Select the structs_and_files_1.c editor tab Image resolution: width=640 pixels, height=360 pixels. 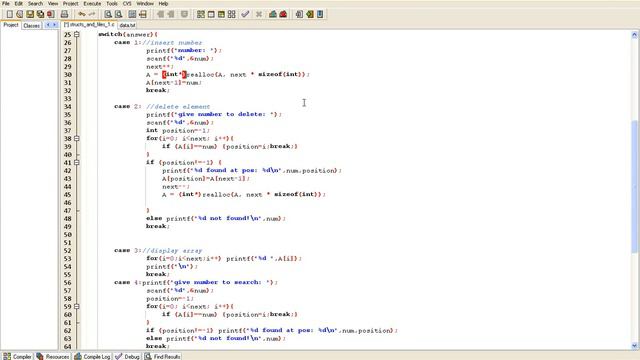click(89, 24)
